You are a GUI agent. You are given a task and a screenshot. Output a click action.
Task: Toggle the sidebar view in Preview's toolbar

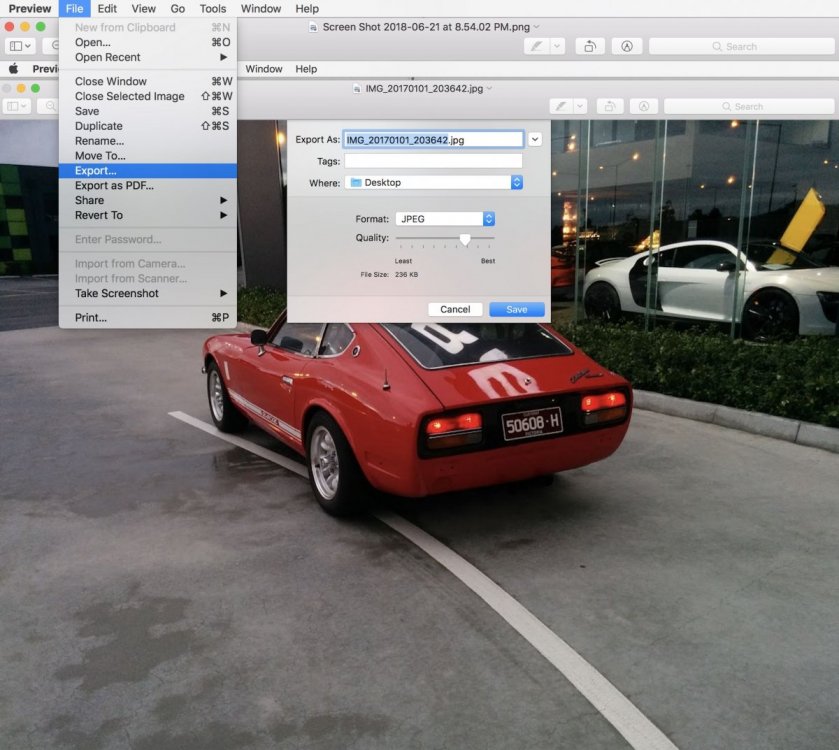click(15, 105)
